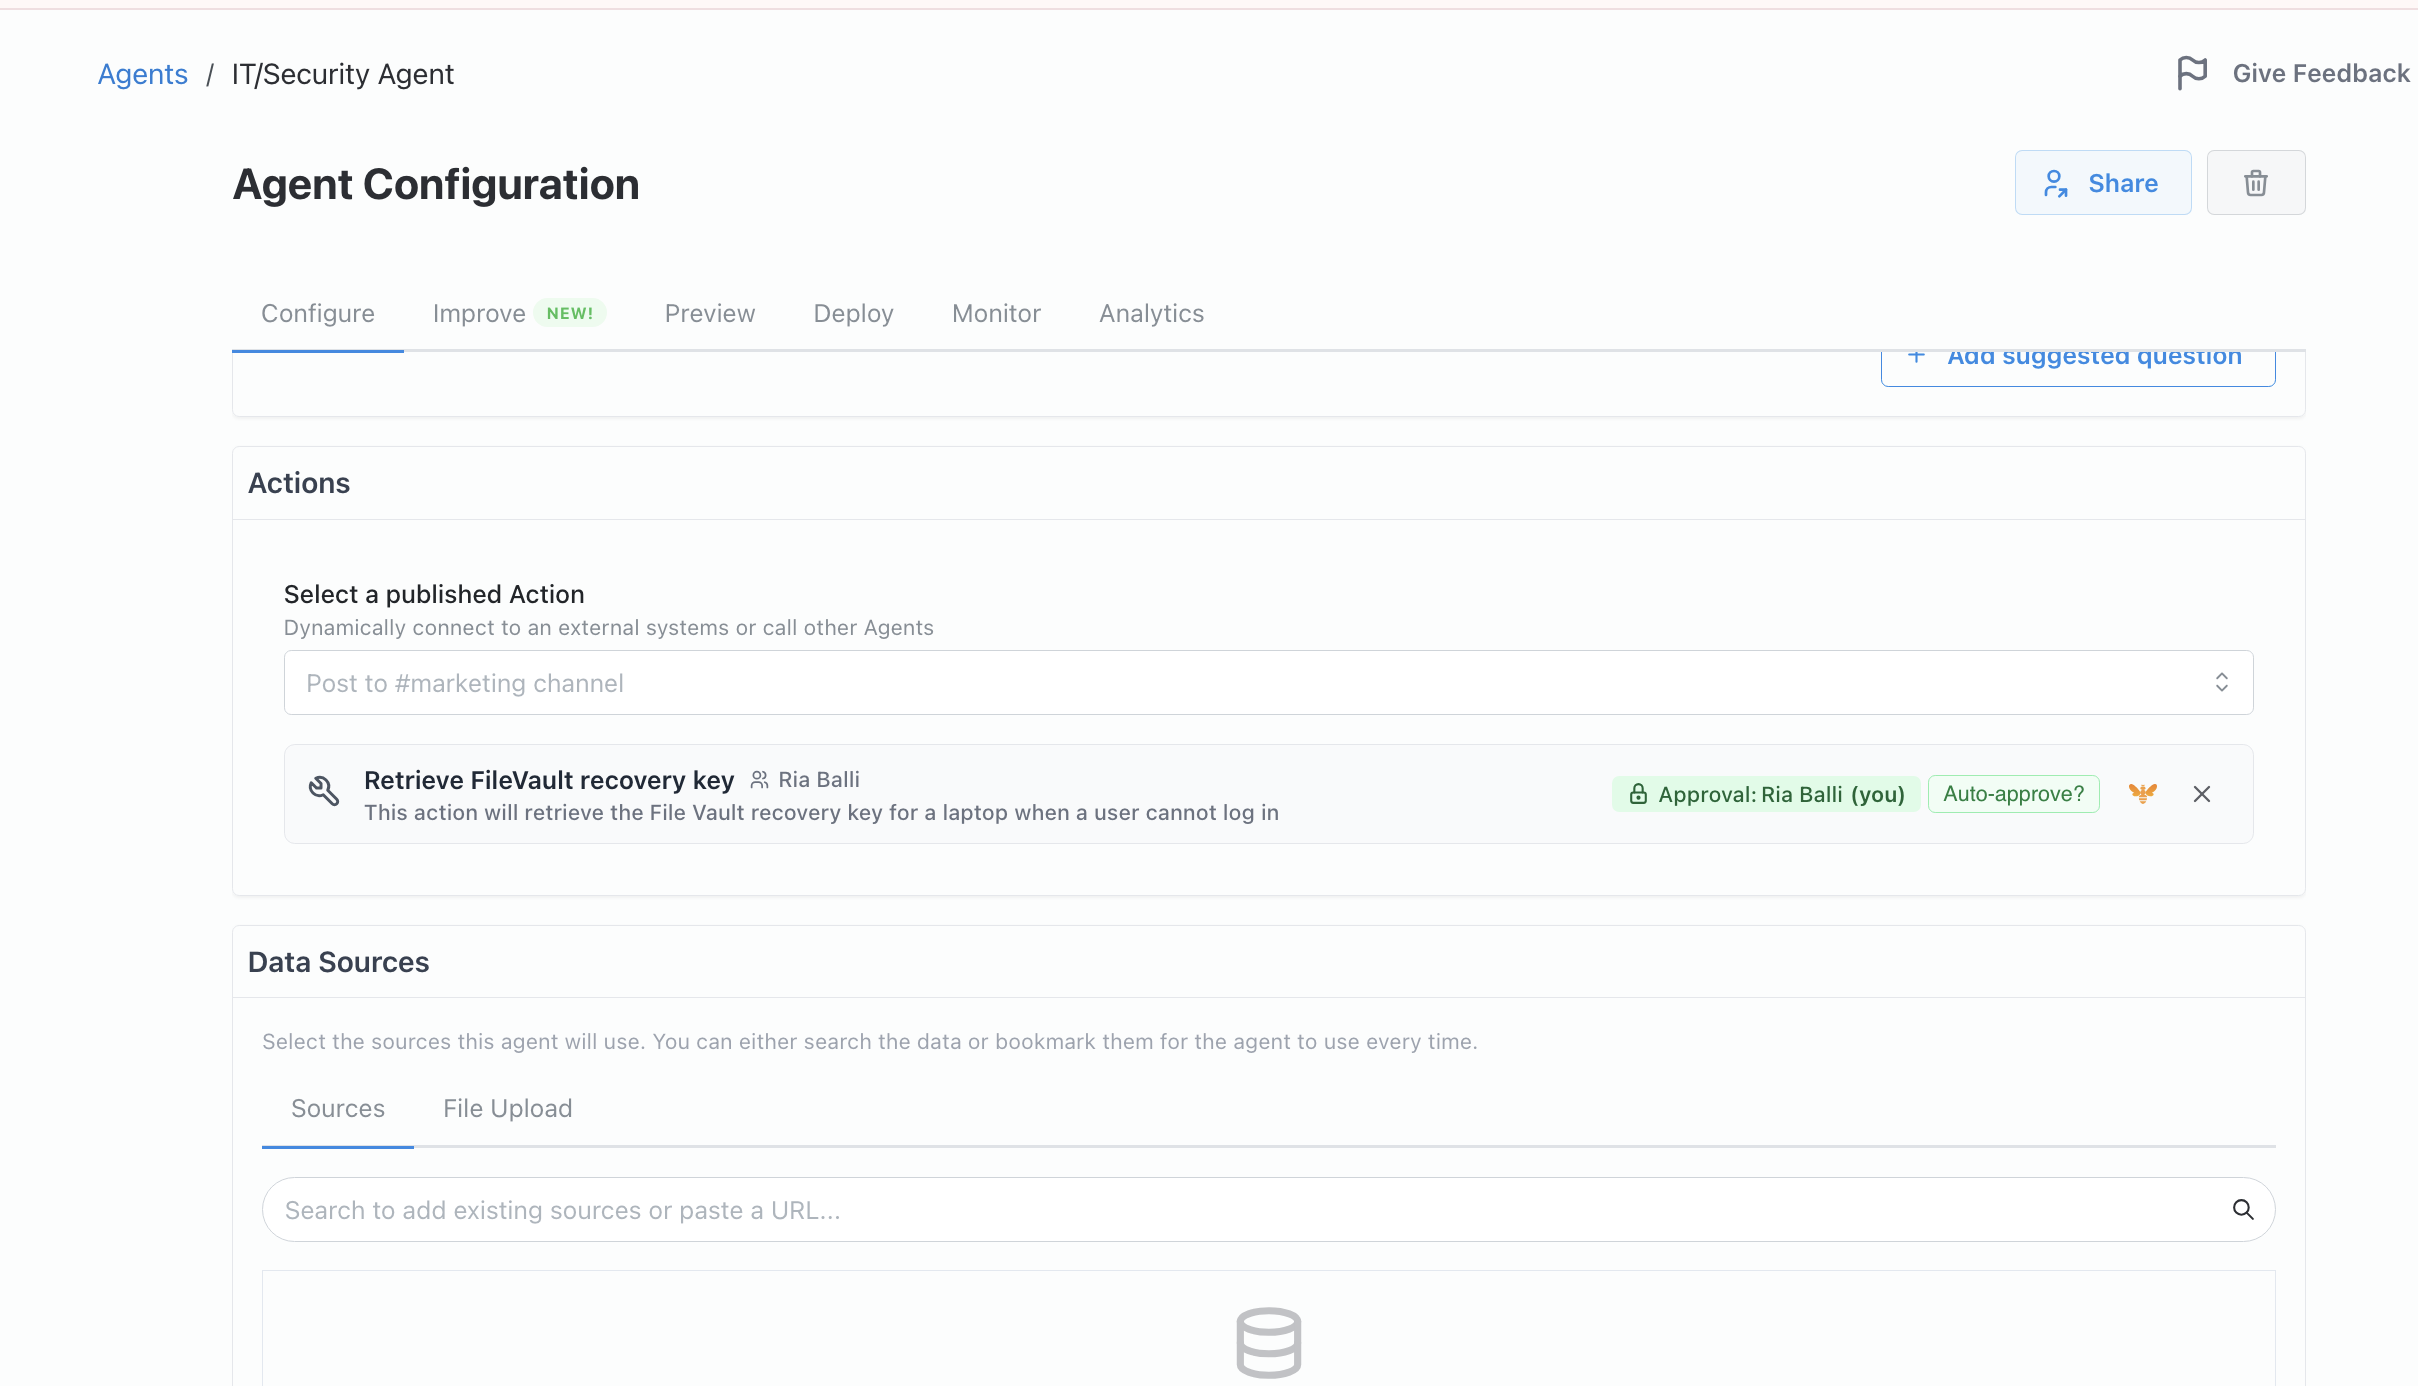This screenshot has width=2418, height=1386.
Task: Click the up-down chevron of Action selector
Action: tap(2222, 683)
